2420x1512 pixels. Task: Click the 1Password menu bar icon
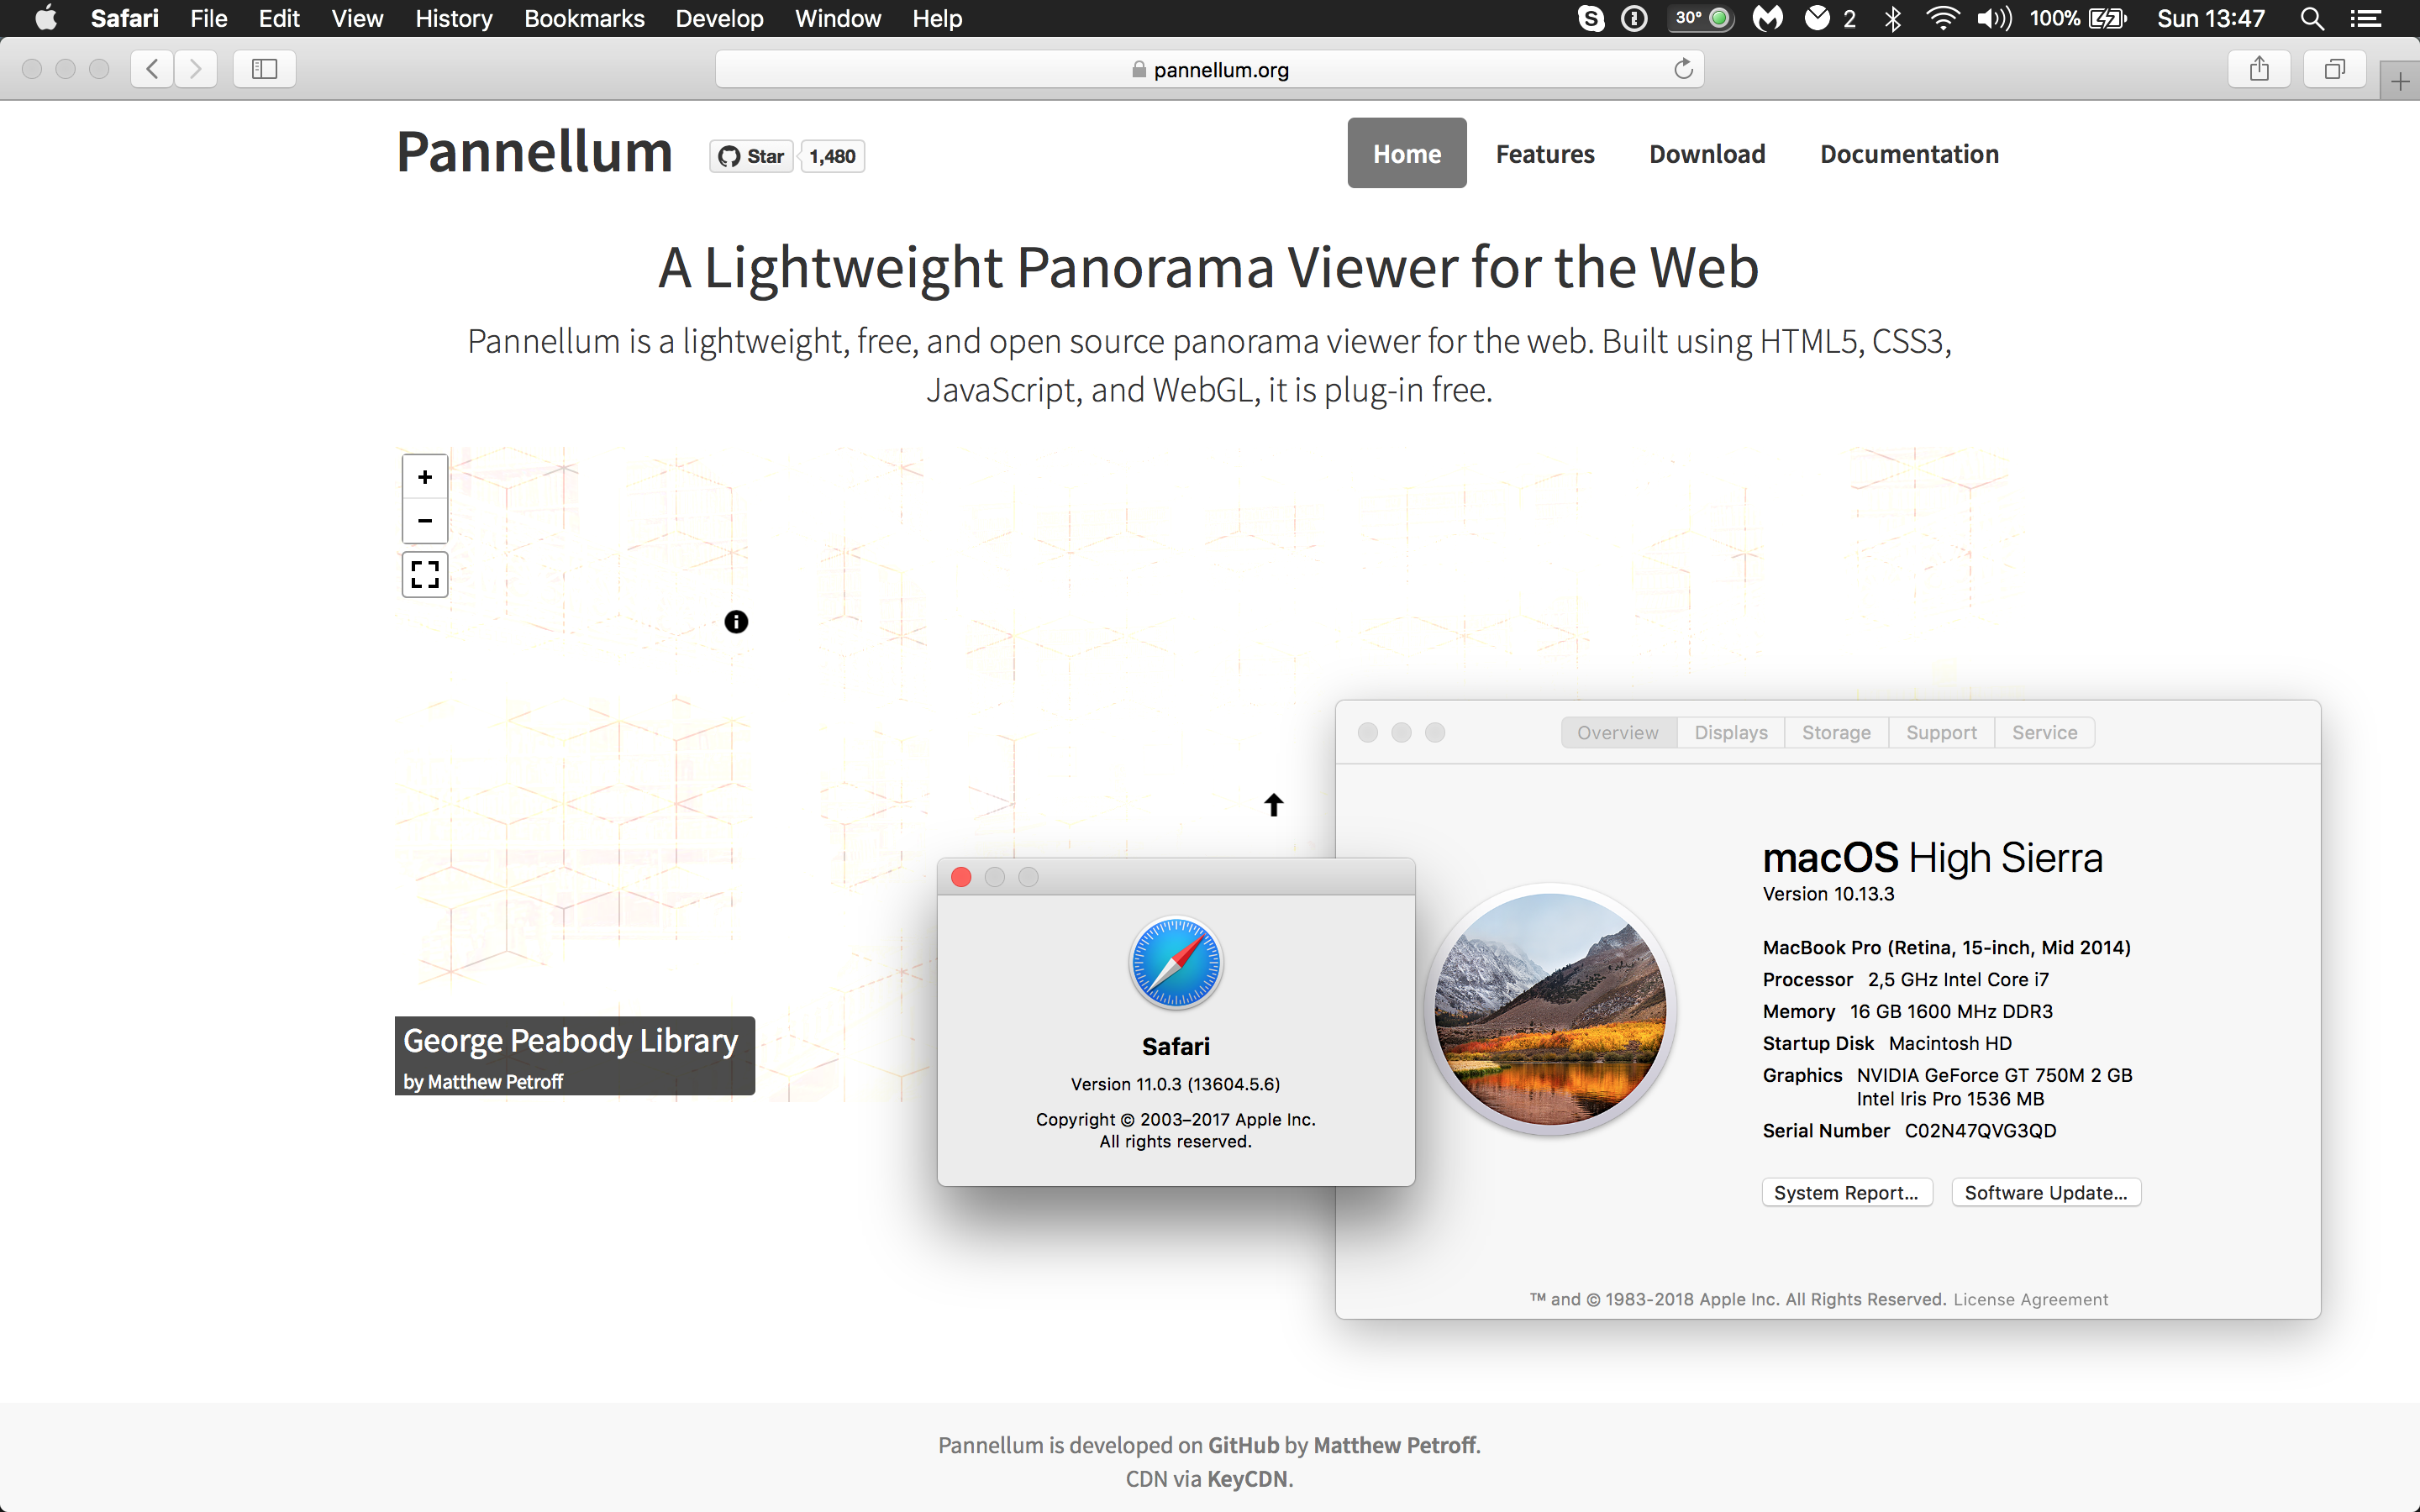click(1634, 18)
